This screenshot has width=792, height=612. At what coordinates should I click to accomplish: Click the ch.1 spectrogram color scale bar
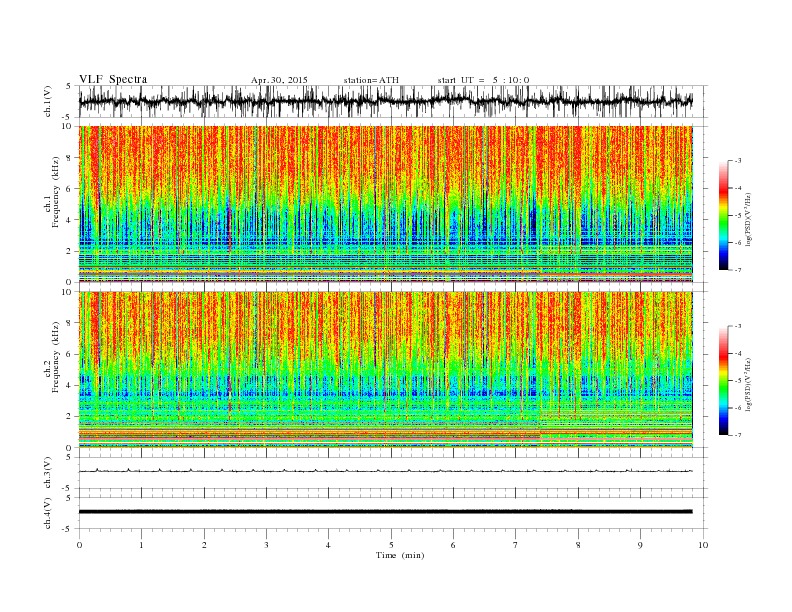(x=723, y=215)
